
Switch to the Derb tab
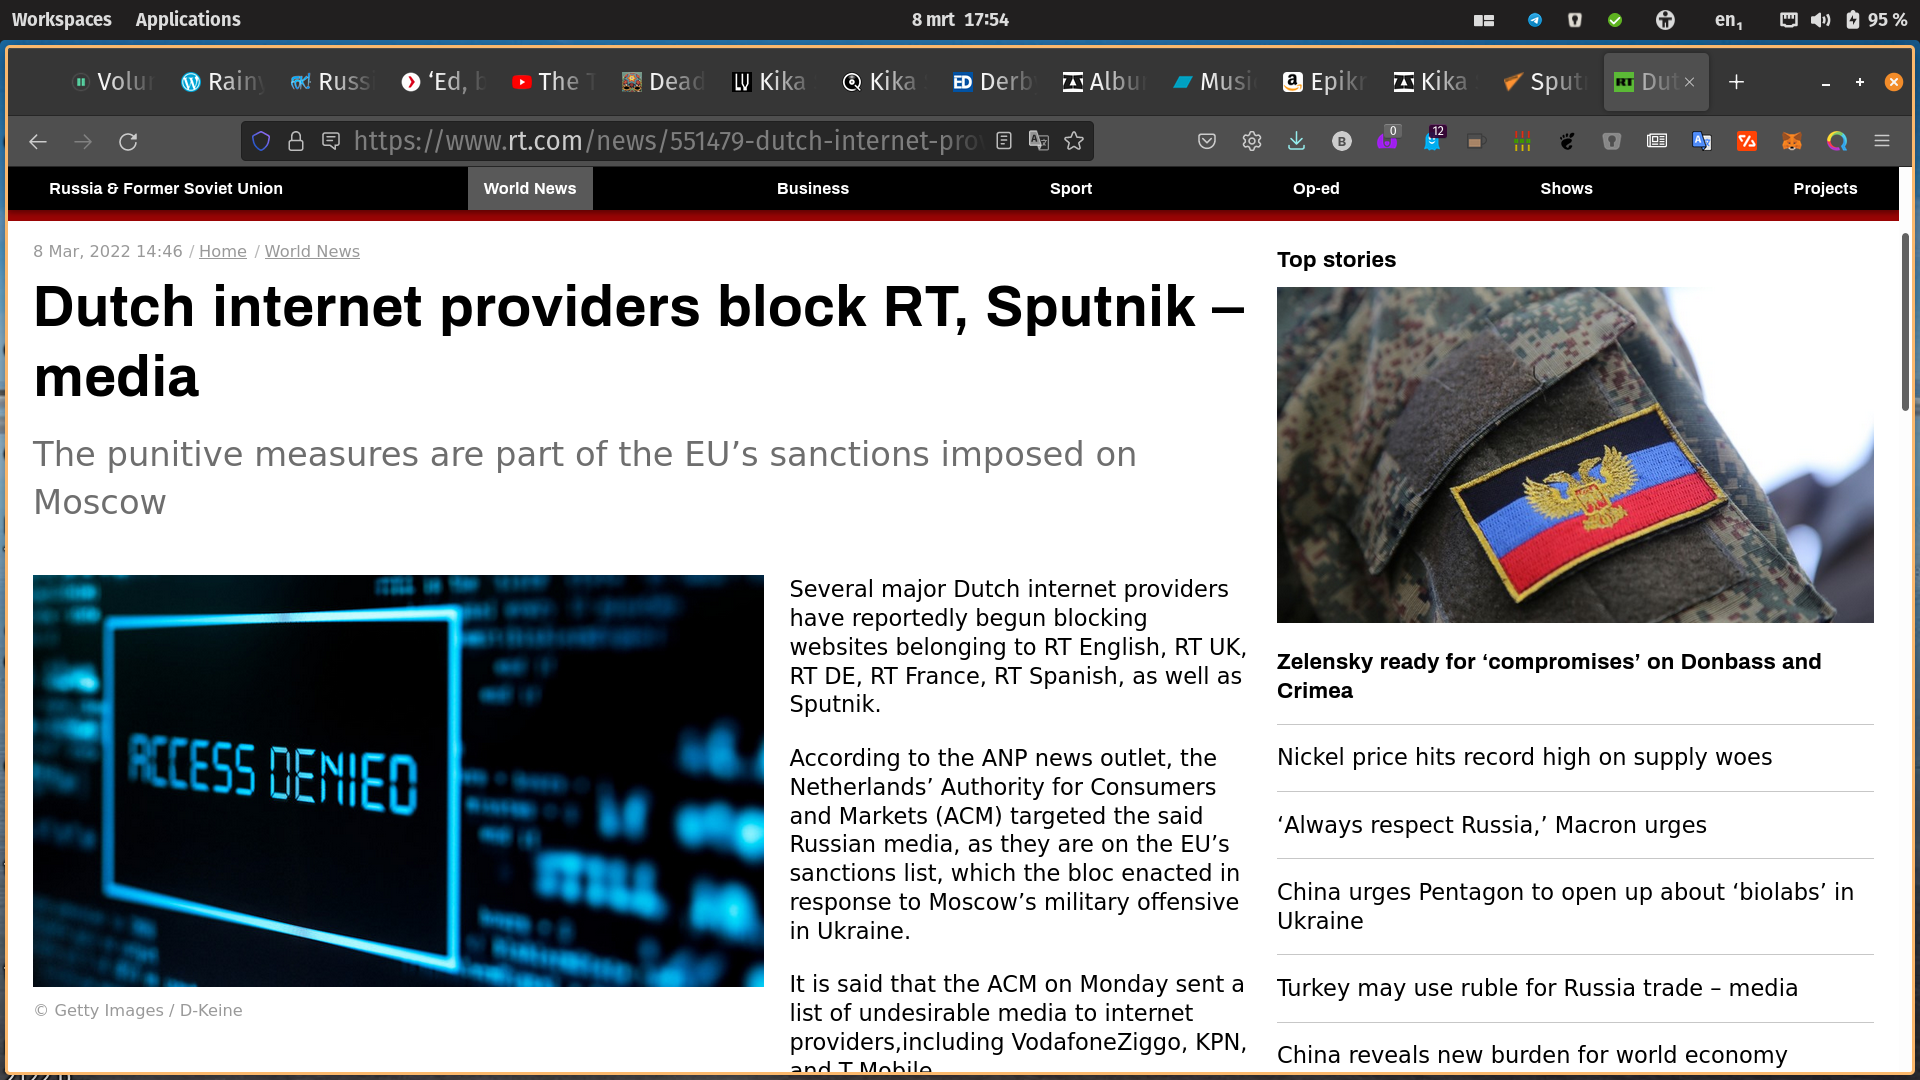[x=994, y=82]
